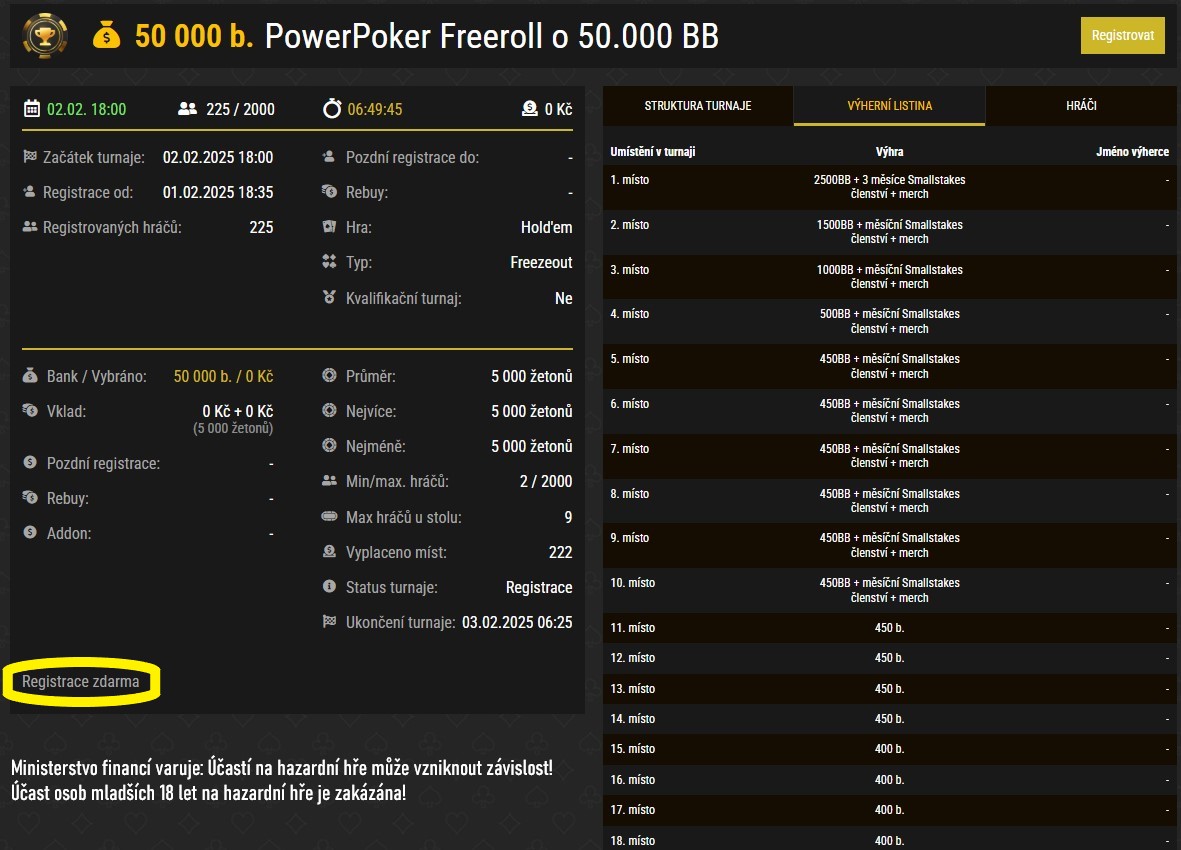Click the 50 000 b. / 0 Kč bank value

[223, 376]
